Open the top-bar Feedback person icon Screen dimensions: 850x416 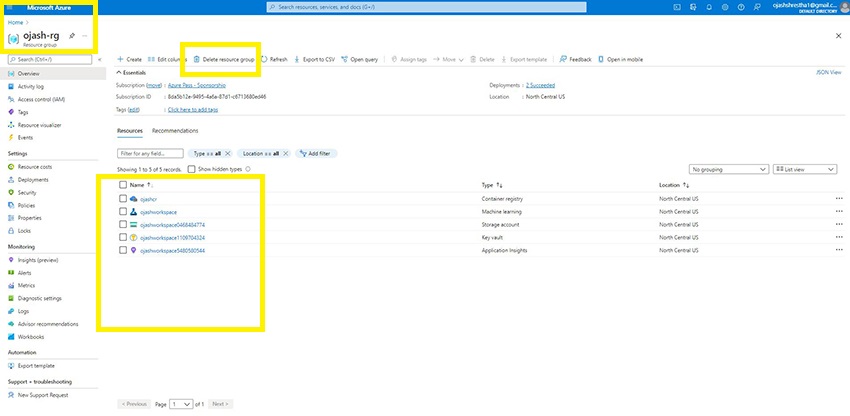pos(757,7)
